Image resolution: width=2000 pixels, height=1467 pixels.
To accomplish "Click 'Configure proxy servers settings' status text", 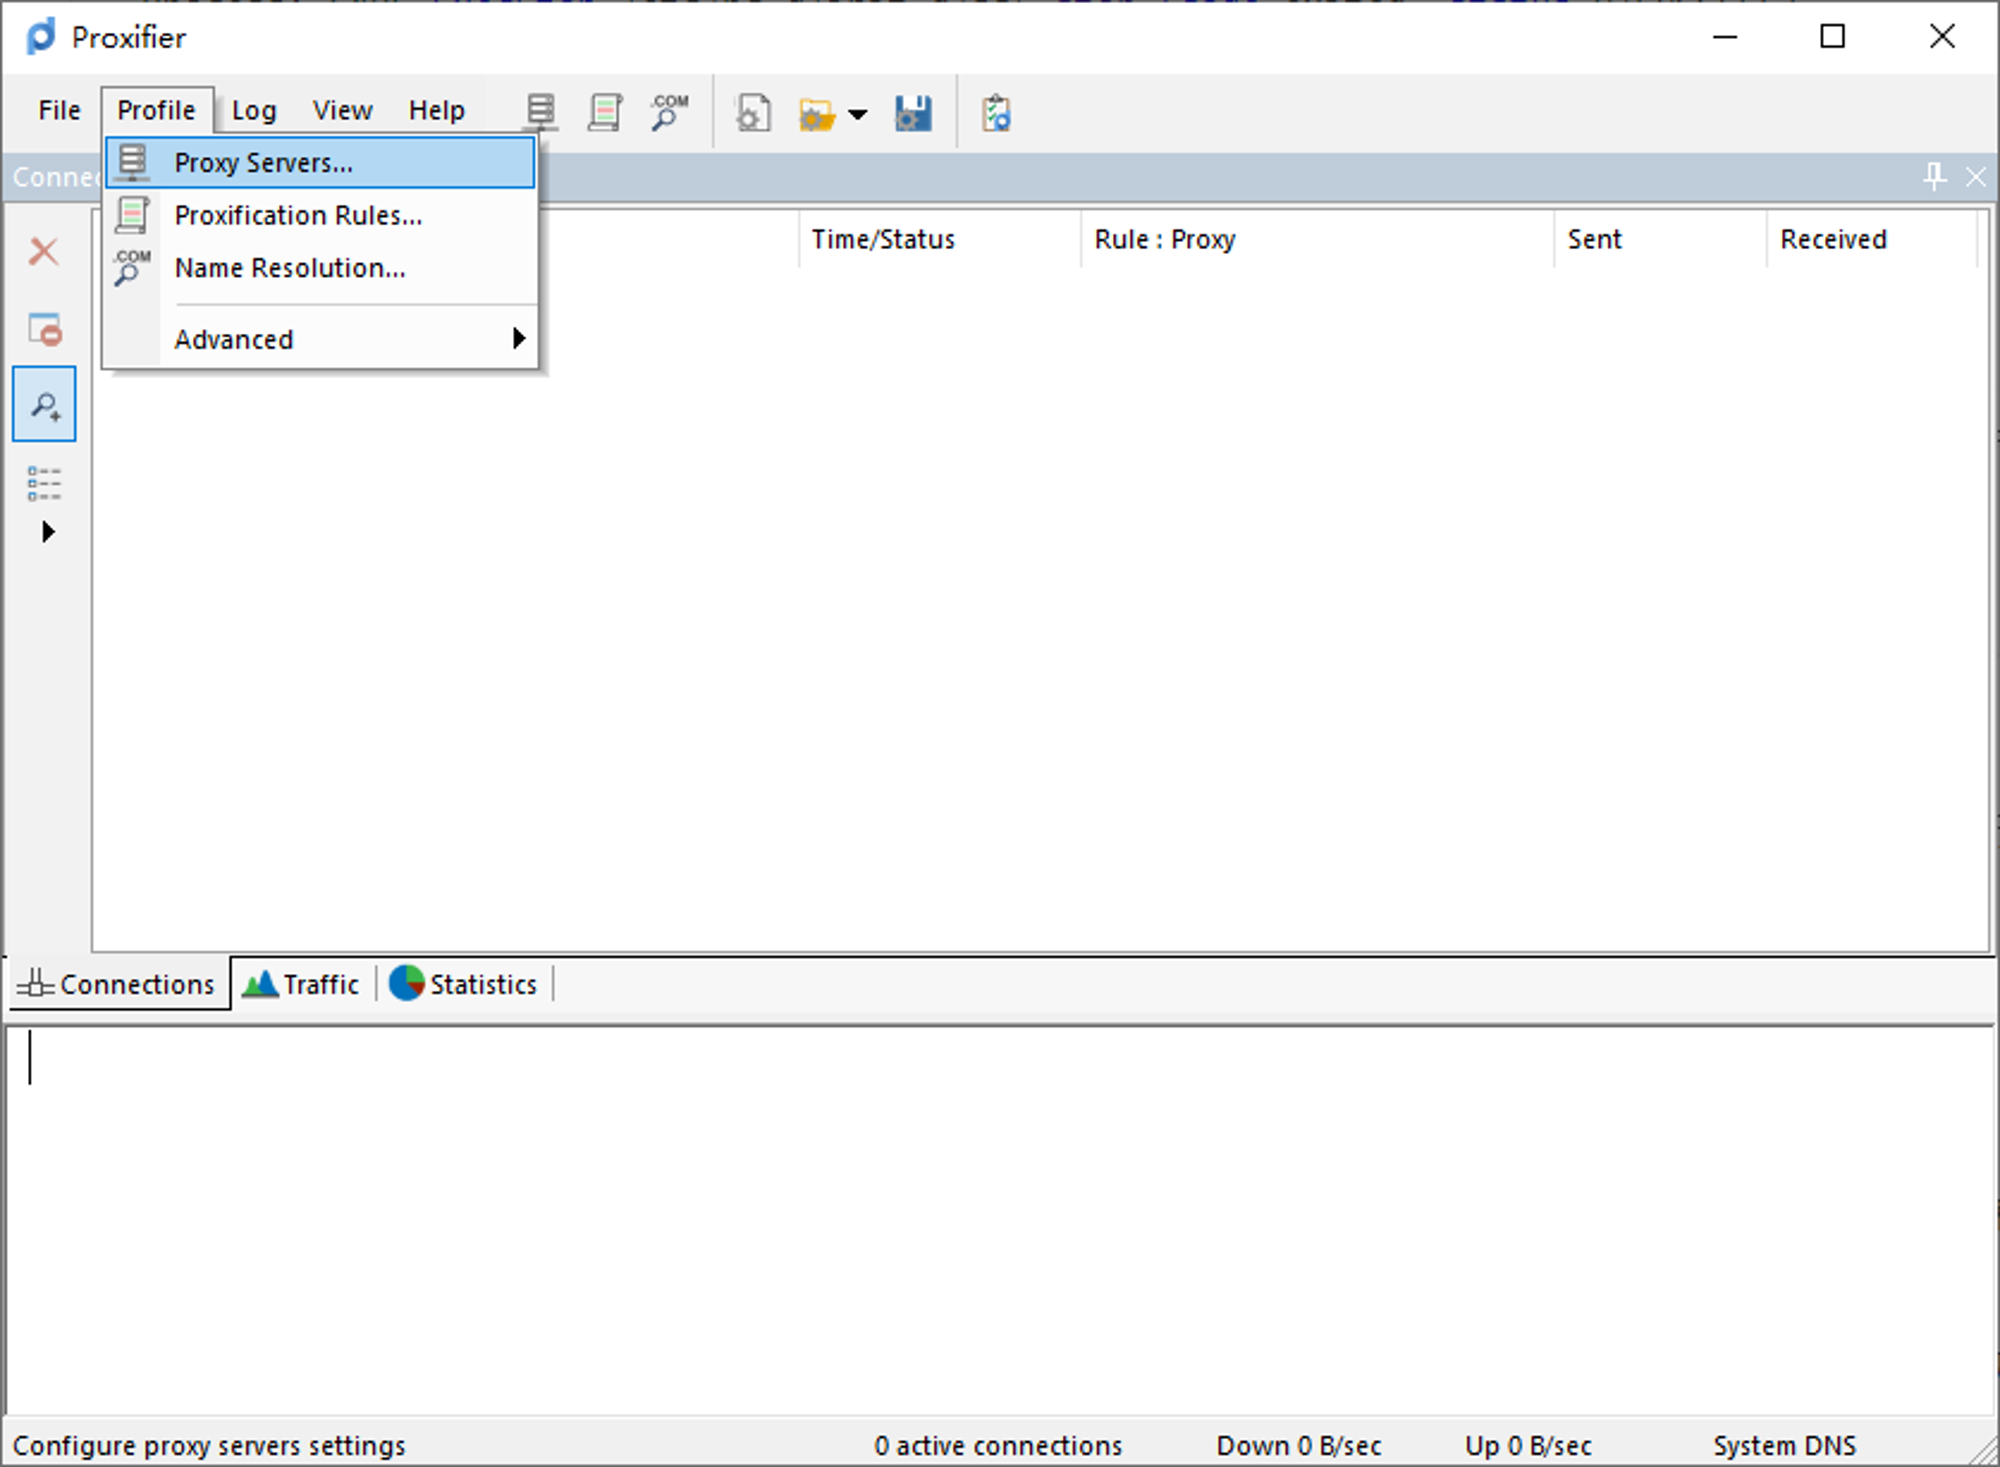I will (209, 1445).
